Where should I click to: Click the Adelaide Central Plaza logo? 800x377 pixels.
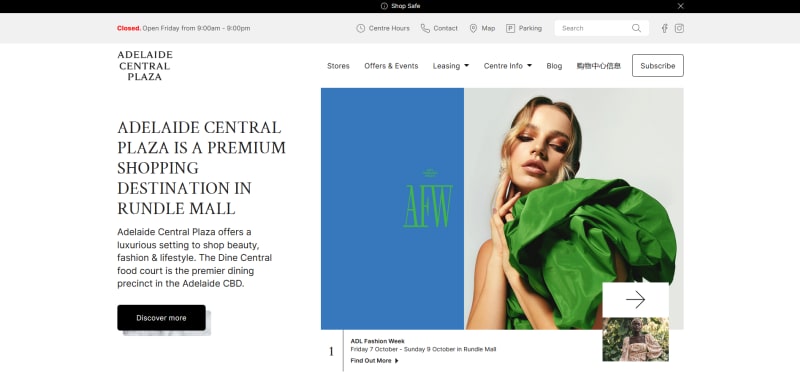145,66
